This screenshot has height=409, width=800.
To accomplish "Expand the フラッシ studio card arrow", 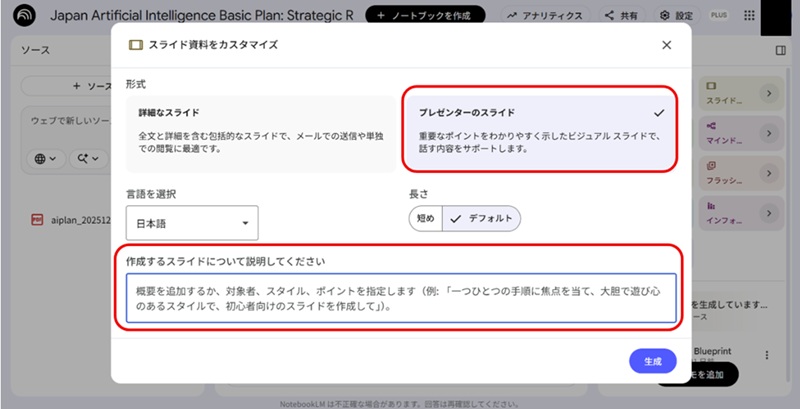I will [769, 173].
